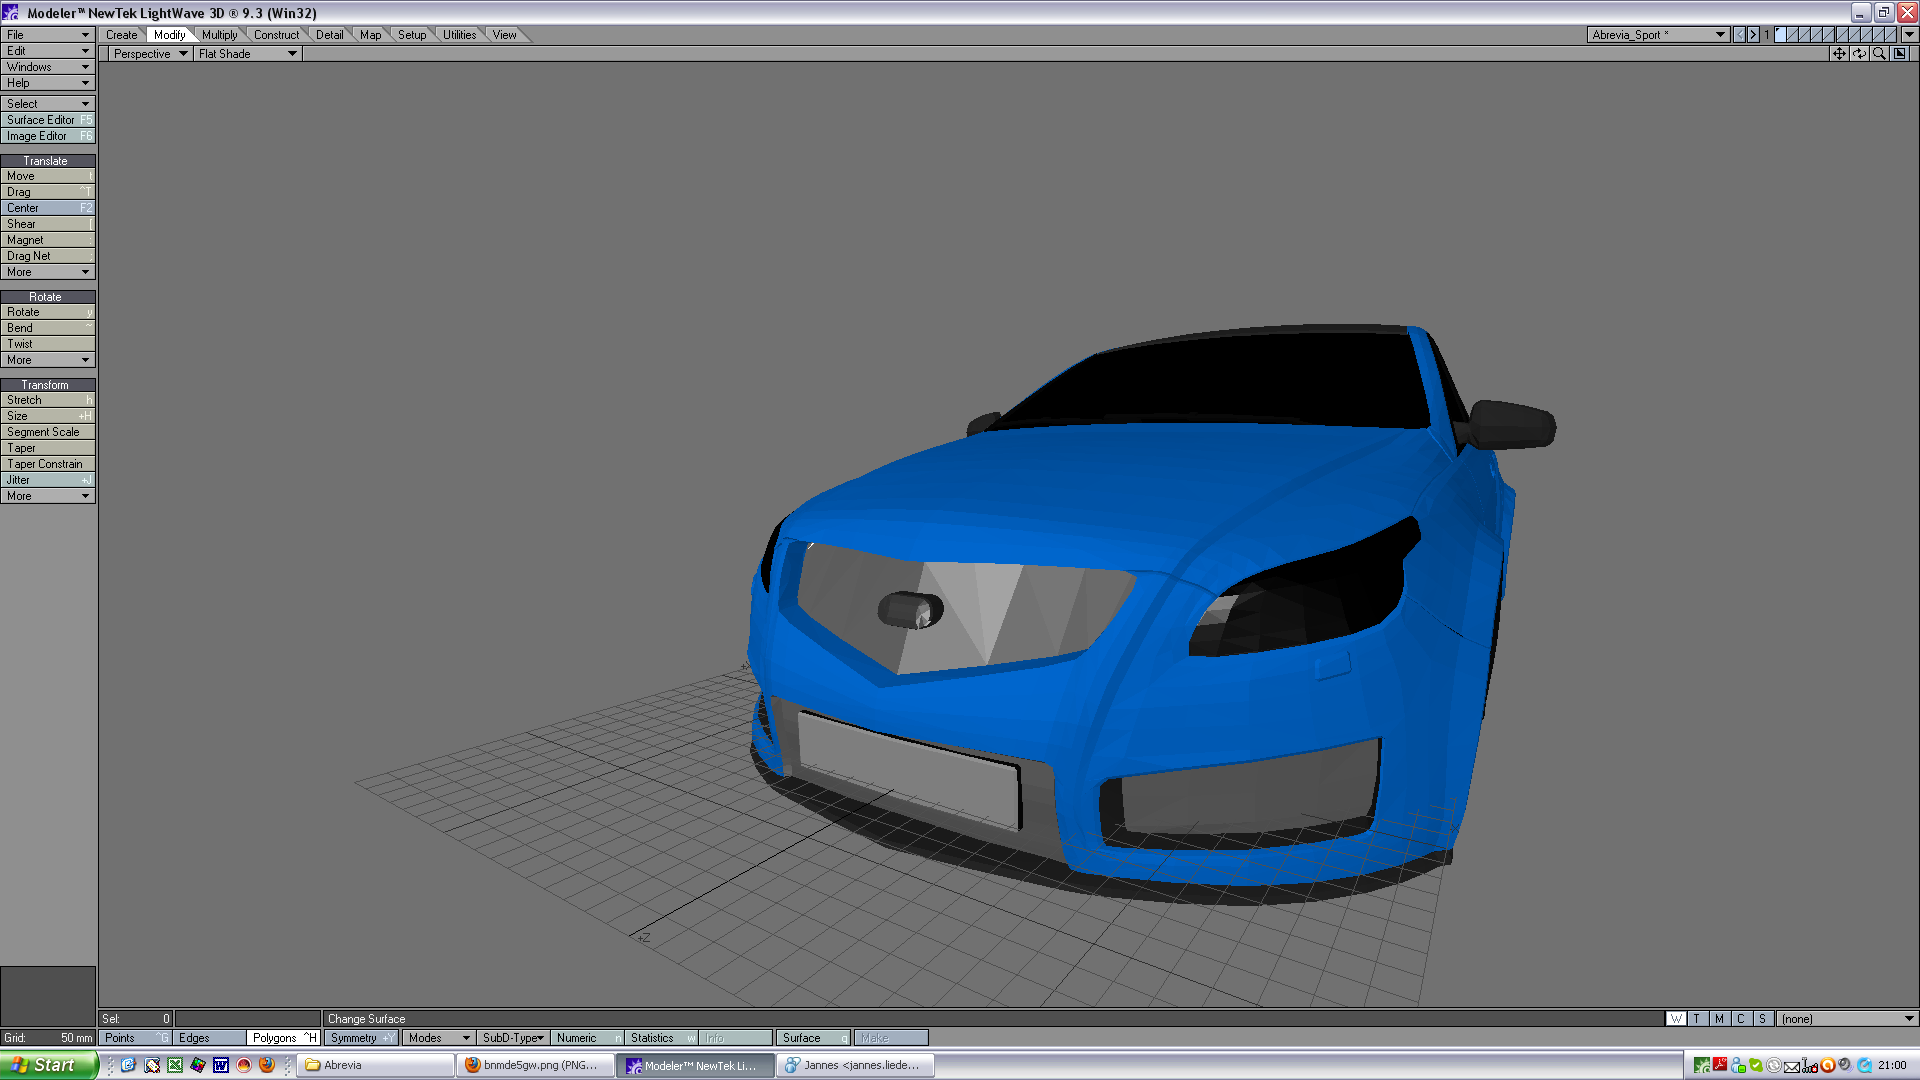1920x1080 pixels.
Task: Open the Numeric panel
Action: (588, 1038)
